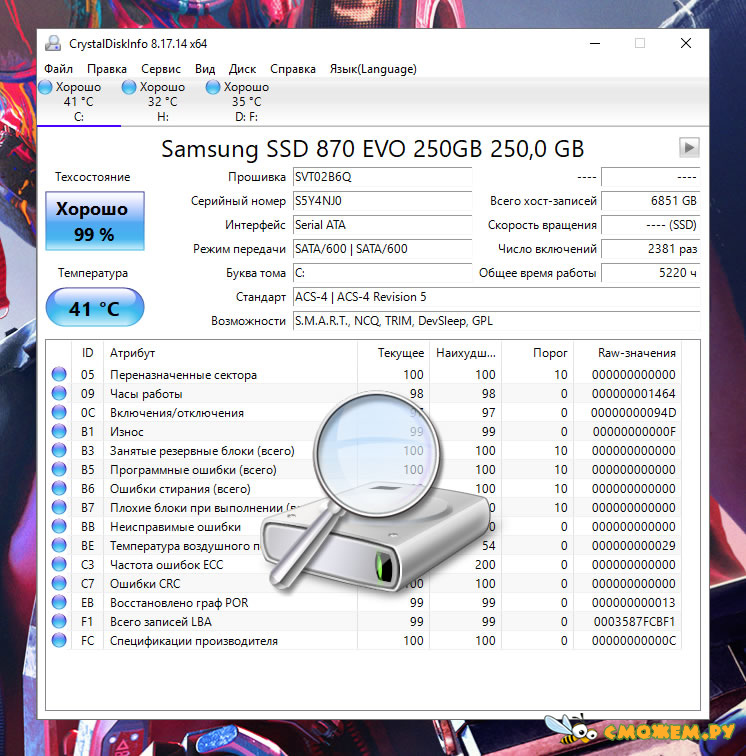Image resolution: width=746 pixels, height=756 pixels.
Task: Click the blue status orb of D: F: tab
Action: click(213, 87)
